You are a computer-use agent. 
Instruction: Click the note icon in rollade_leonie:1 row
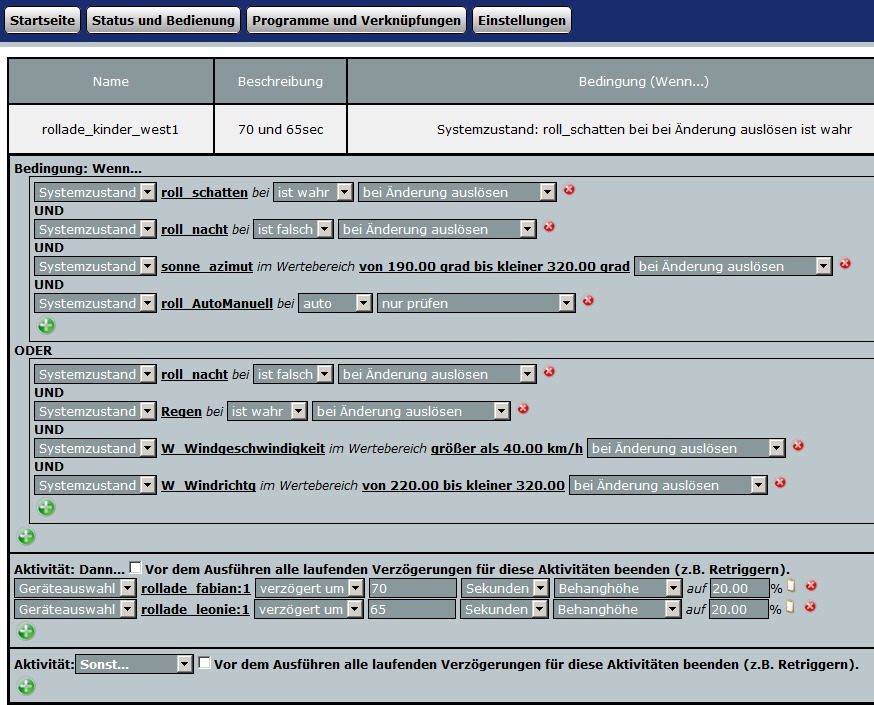[790, 607]
